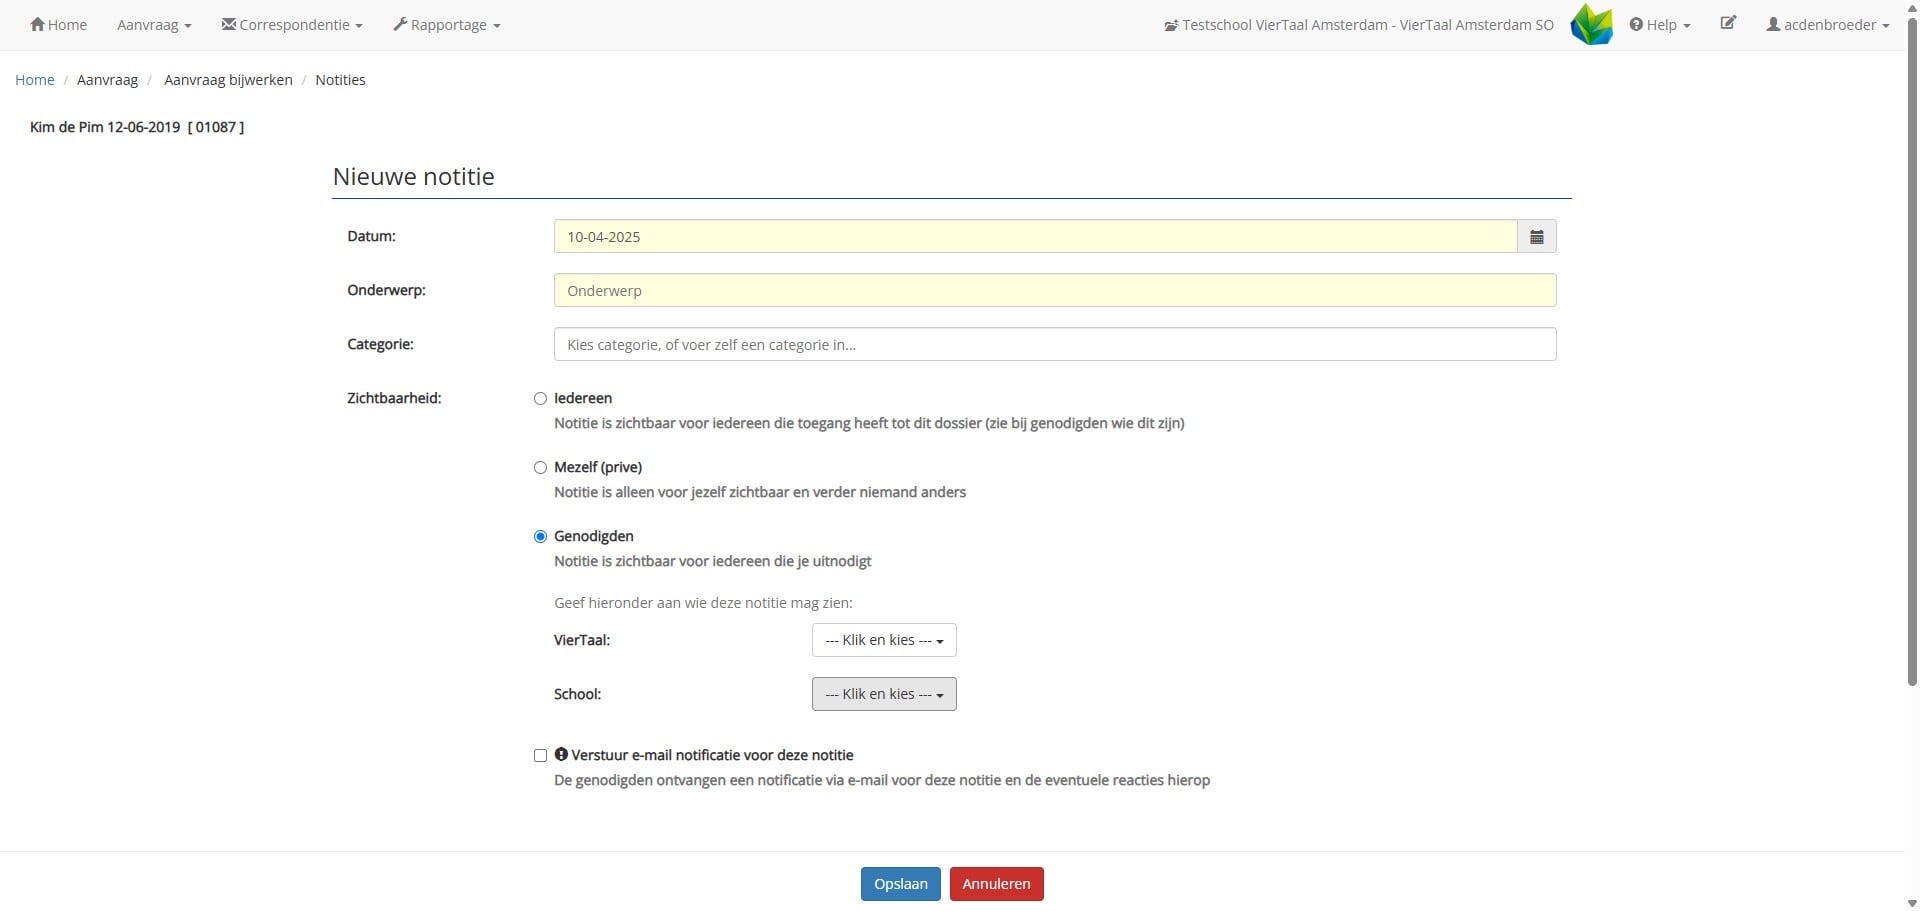The image size is (1920, 911).
Task: Click the Notities breadcrumb
Action: 340,80
